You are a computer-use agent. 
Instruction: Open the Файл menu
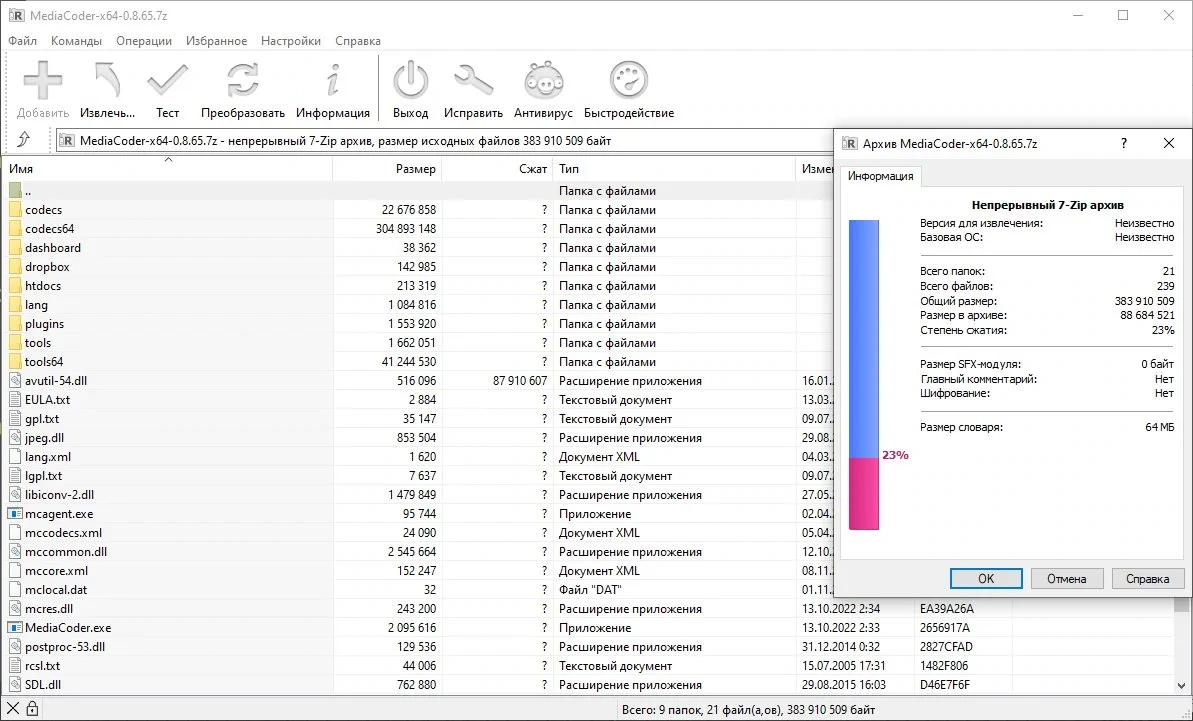[x=23, y=41]
